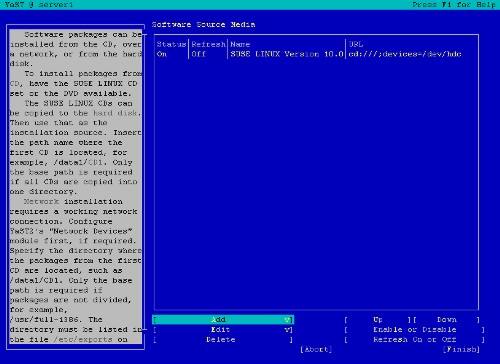The width and height of the screenshot is (500, 364).
Task: Click the cd:///;devices=/dev/hdc URL cell
Action: pyautogui.click(x=405, y=54)
